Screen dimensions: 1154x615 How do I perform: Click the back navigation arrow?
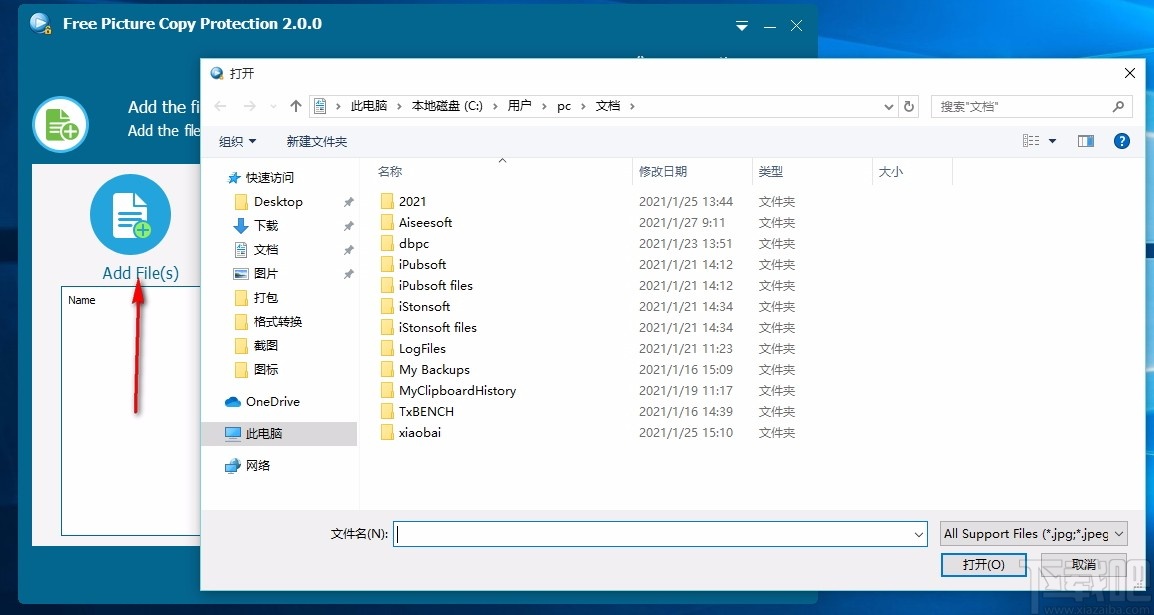click(x=221, y=105)
